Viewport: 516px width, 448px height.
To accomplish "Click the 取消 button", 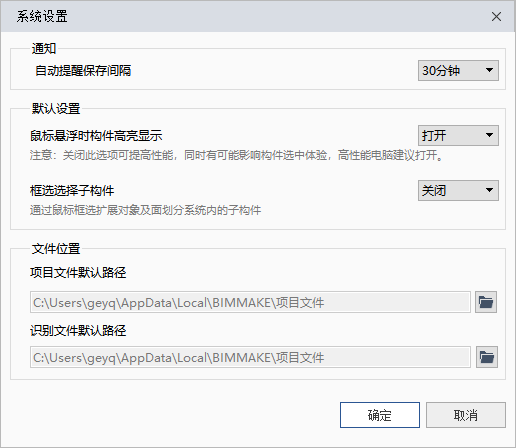I will point(466,415).
